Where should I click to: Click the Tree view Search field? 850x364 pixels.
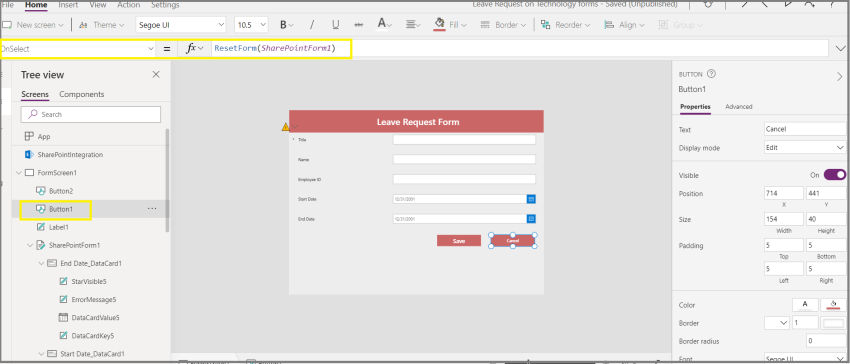click(91, 114)
